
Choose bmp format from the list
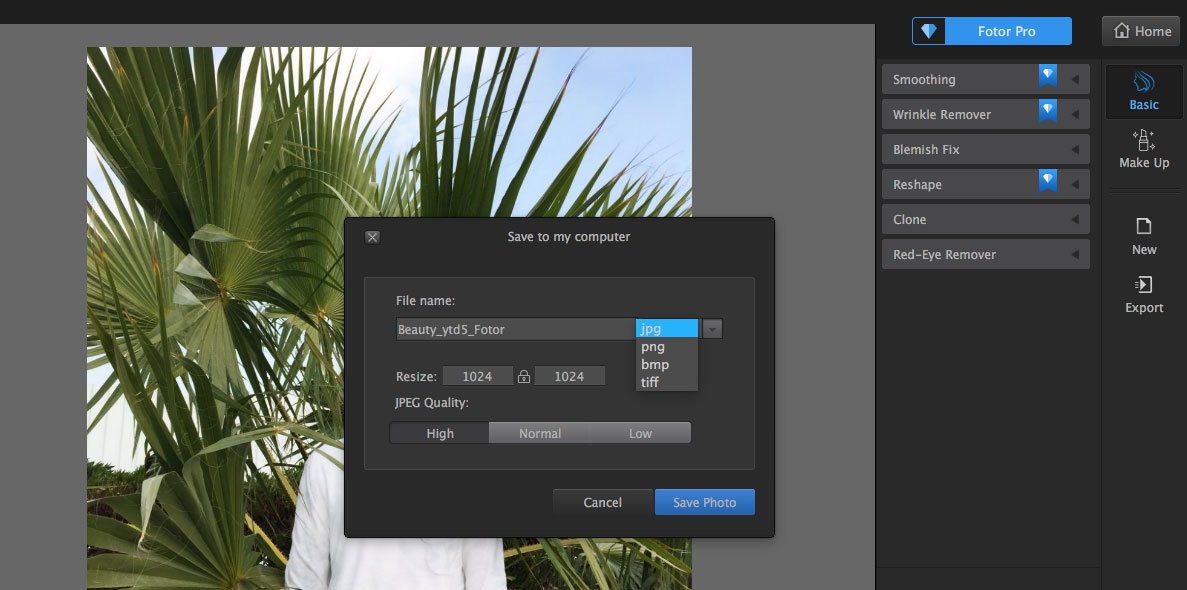(x=667, y=364)
